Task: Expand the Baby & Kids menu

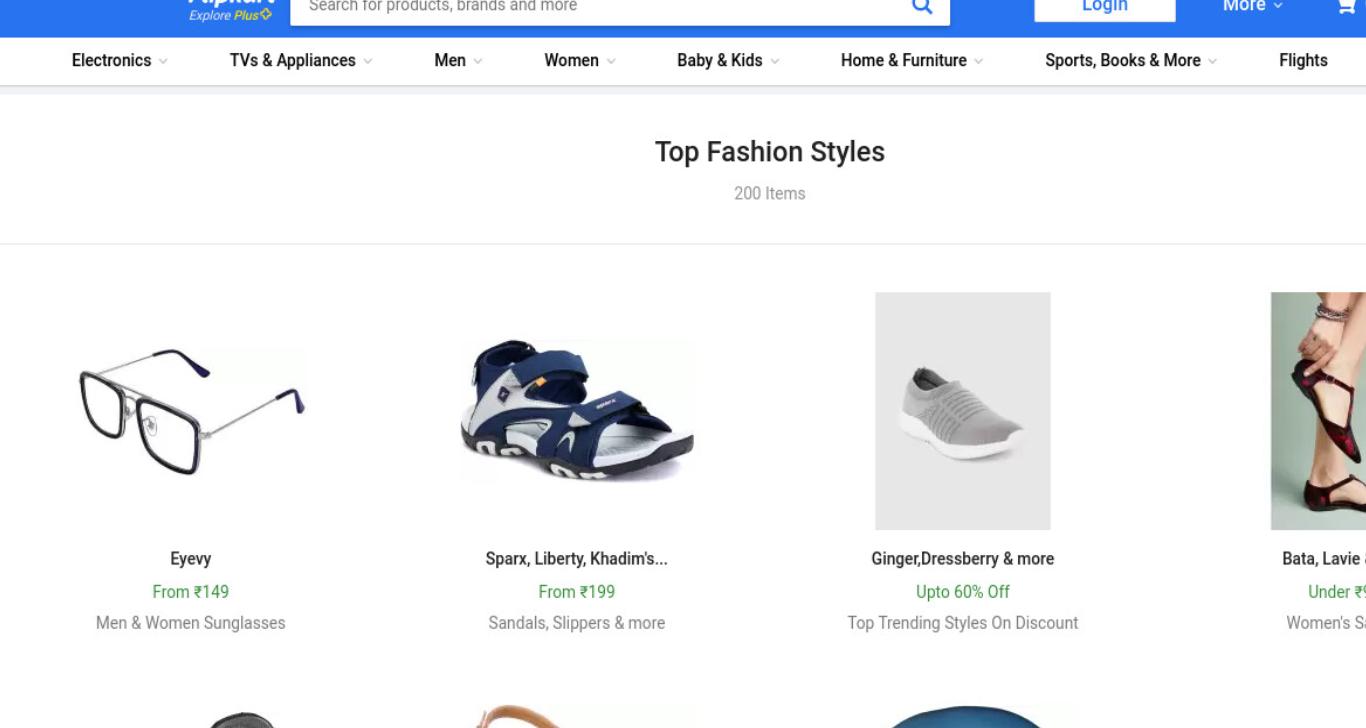Action: coord(728,60)
